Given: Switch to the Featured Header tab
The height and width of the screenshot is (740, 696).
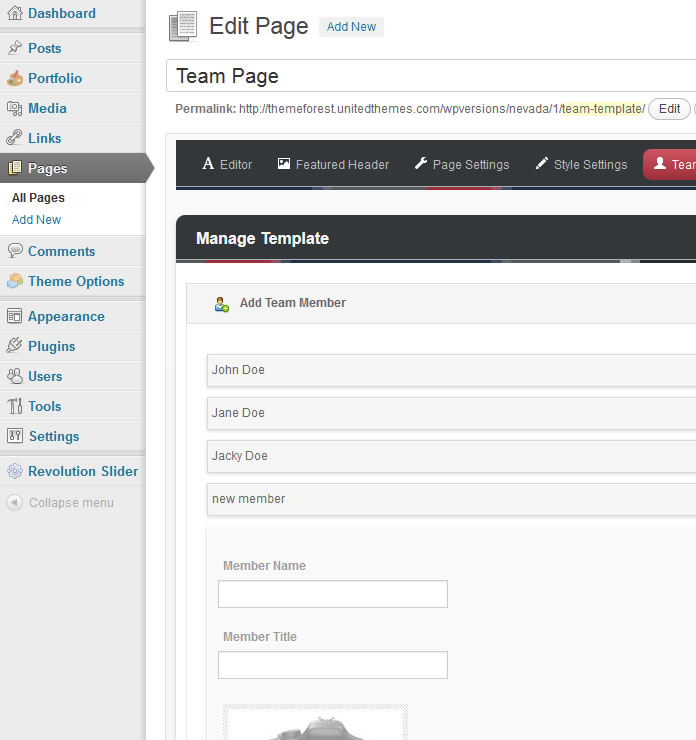Looking at the screenshot, I should coord(333,164).
